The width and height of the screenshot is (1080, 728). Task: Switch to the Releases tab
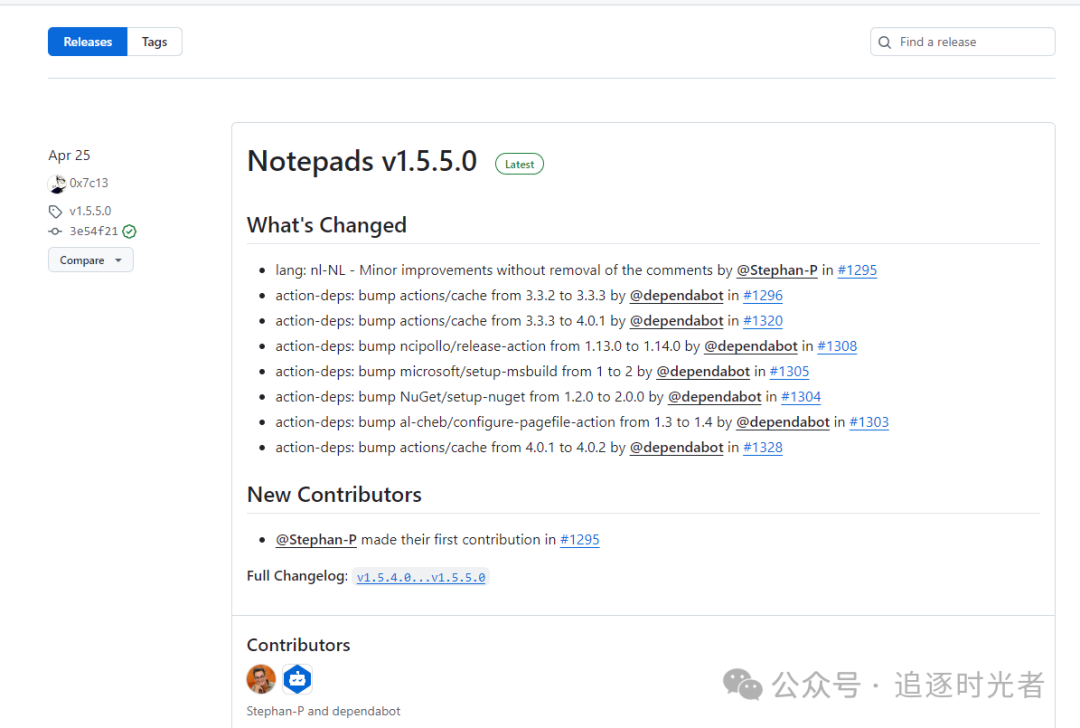coord(87,42)
